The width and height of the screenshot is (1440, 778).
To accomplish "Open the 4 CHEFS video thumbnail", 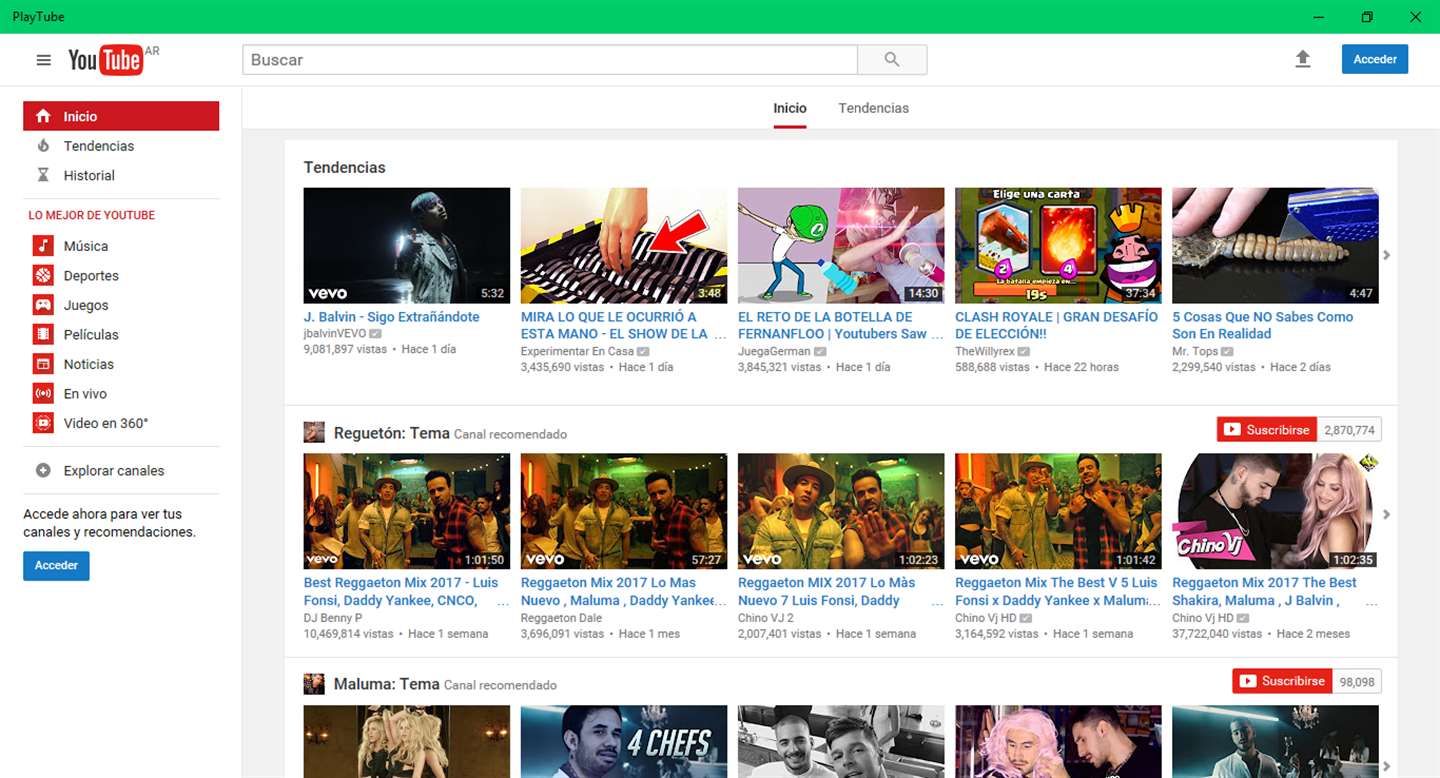I will click(x=624, y=741).
